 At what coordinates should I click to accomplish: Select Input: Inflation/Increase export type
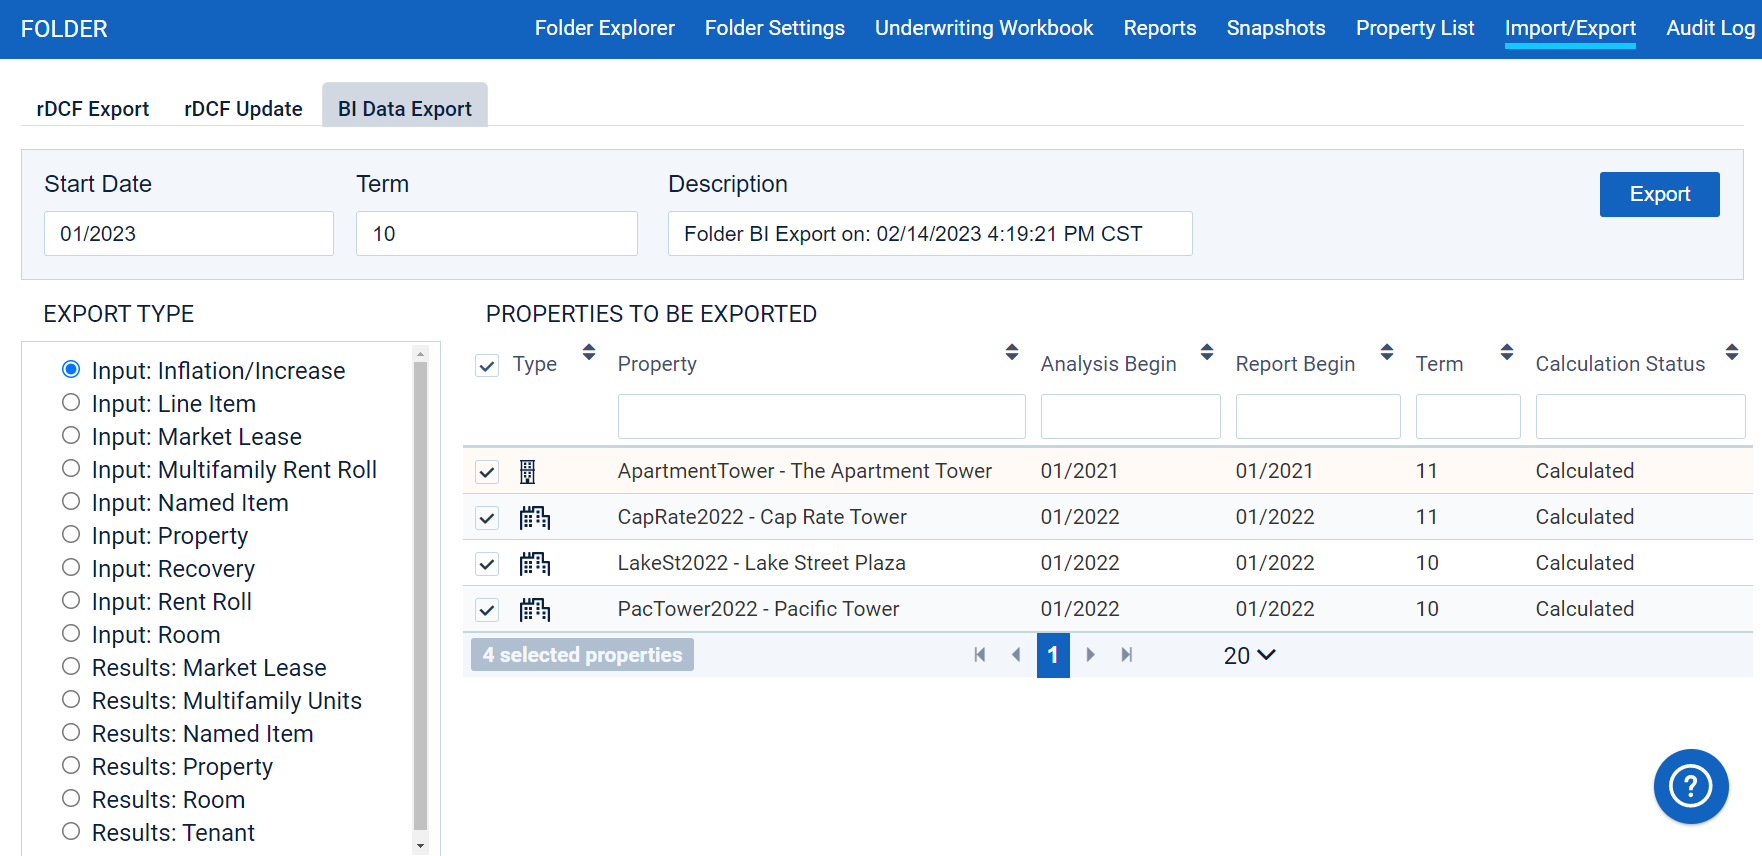pos(71,369)
